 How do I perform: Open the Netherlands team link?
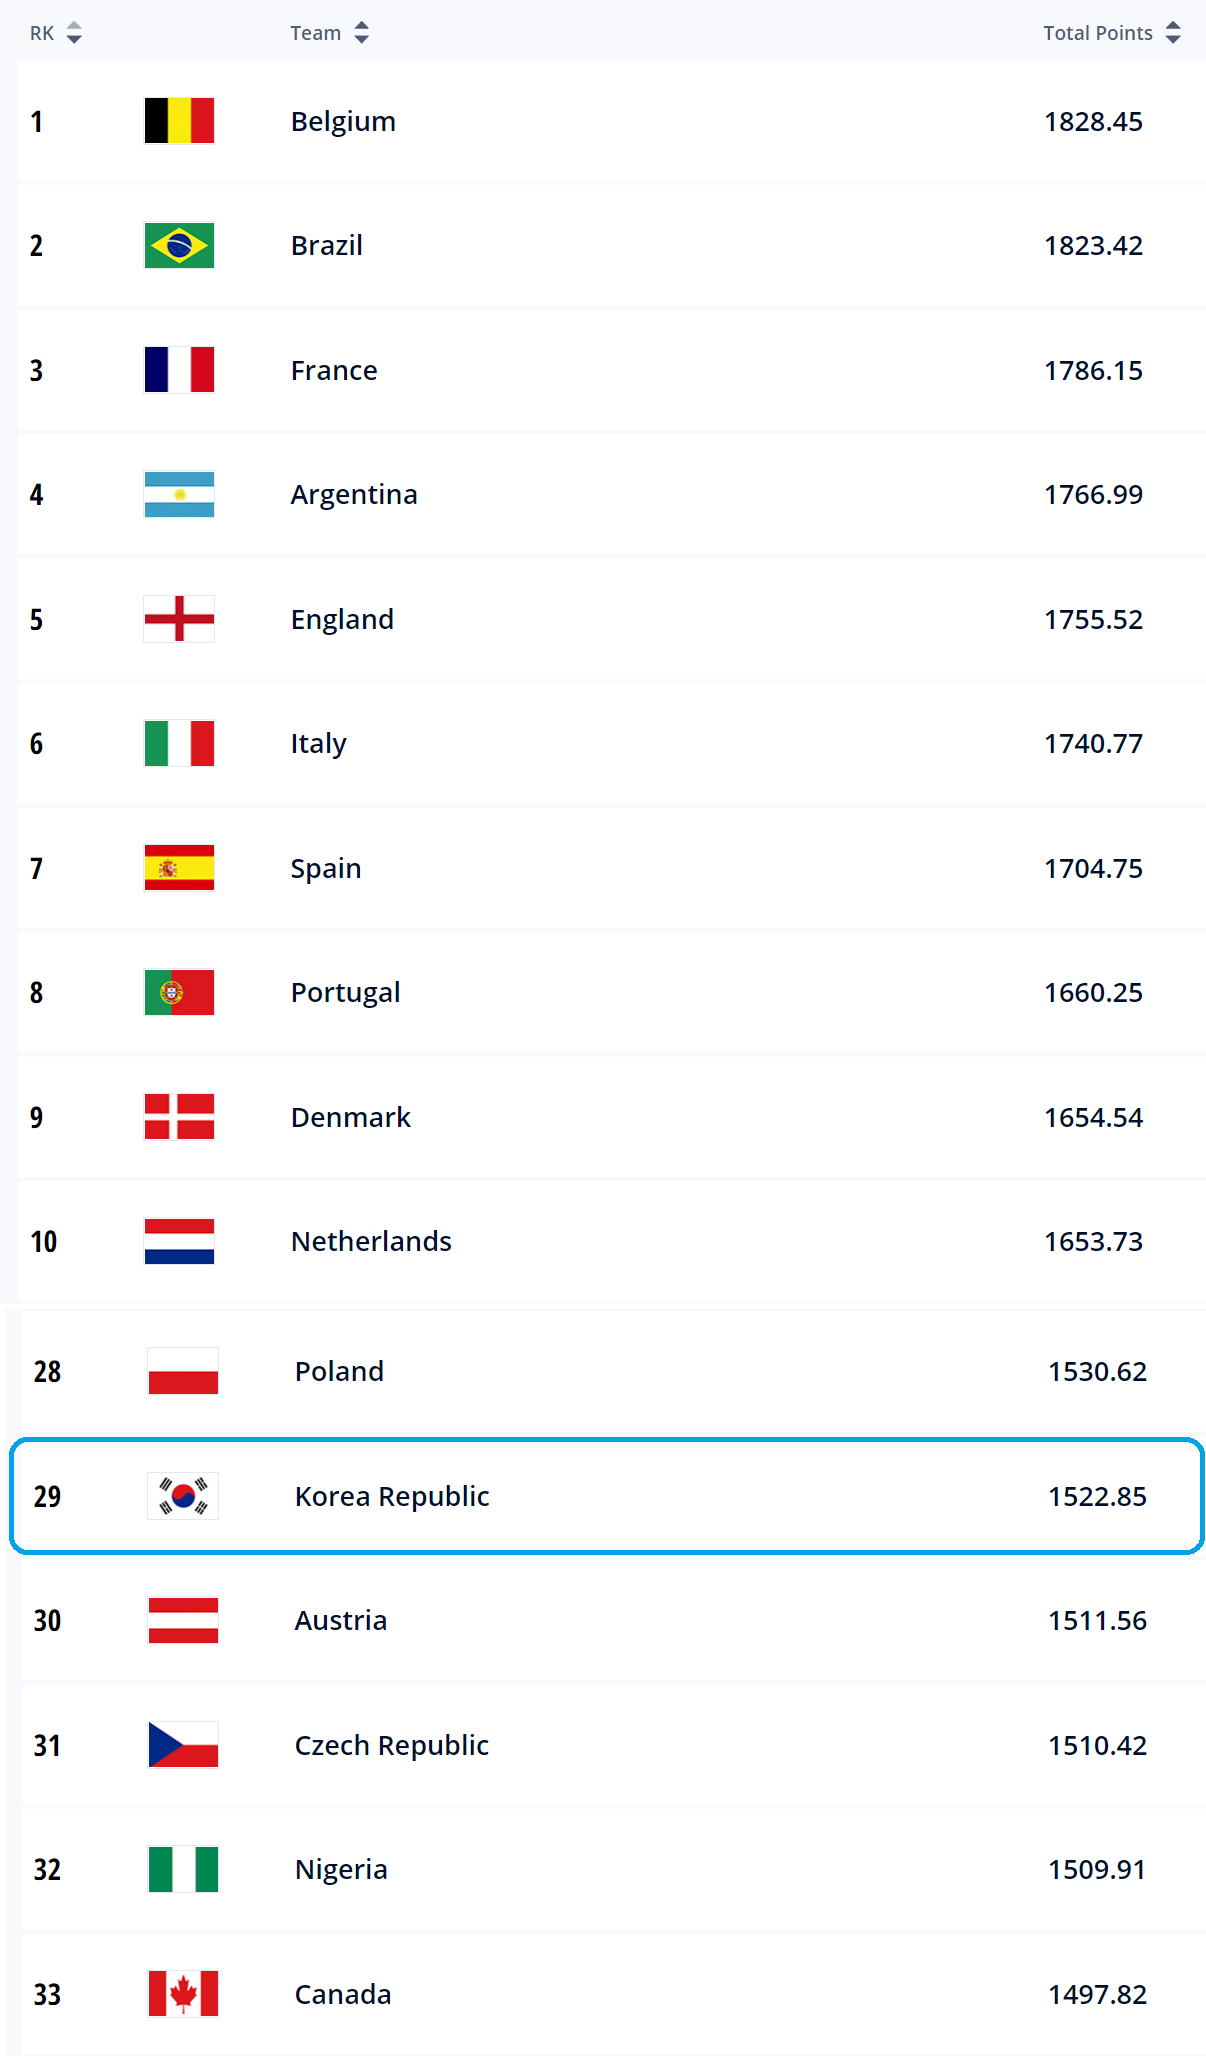click(371, 1242)
